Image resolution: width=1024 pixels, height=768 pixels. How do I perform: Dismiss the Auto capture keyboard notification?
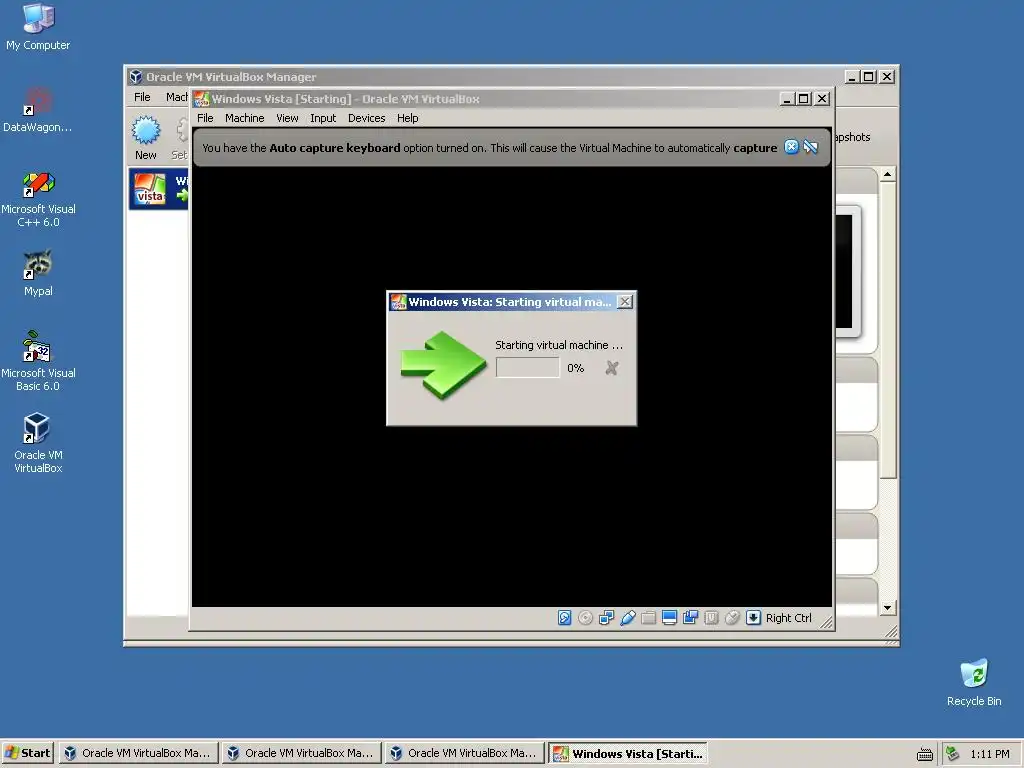point(791,147)
